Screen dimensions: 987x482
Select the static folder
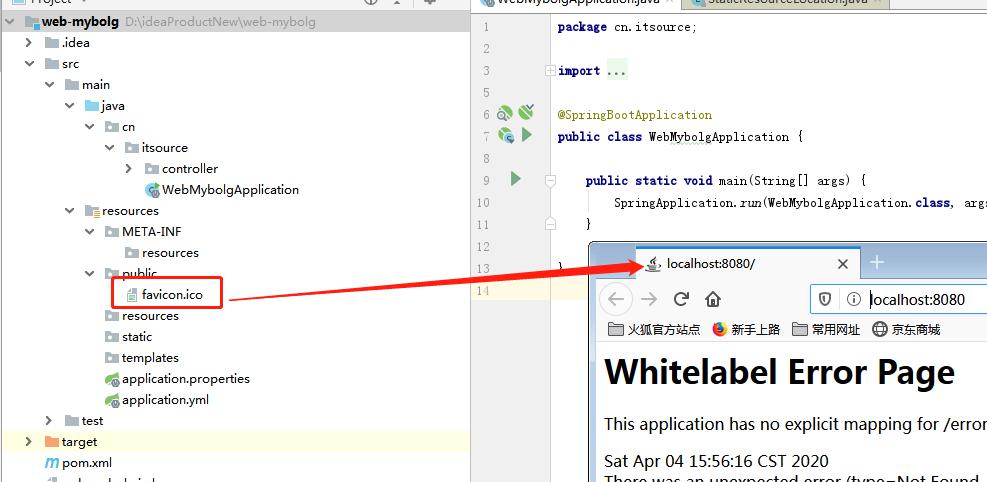pos(137,337)
